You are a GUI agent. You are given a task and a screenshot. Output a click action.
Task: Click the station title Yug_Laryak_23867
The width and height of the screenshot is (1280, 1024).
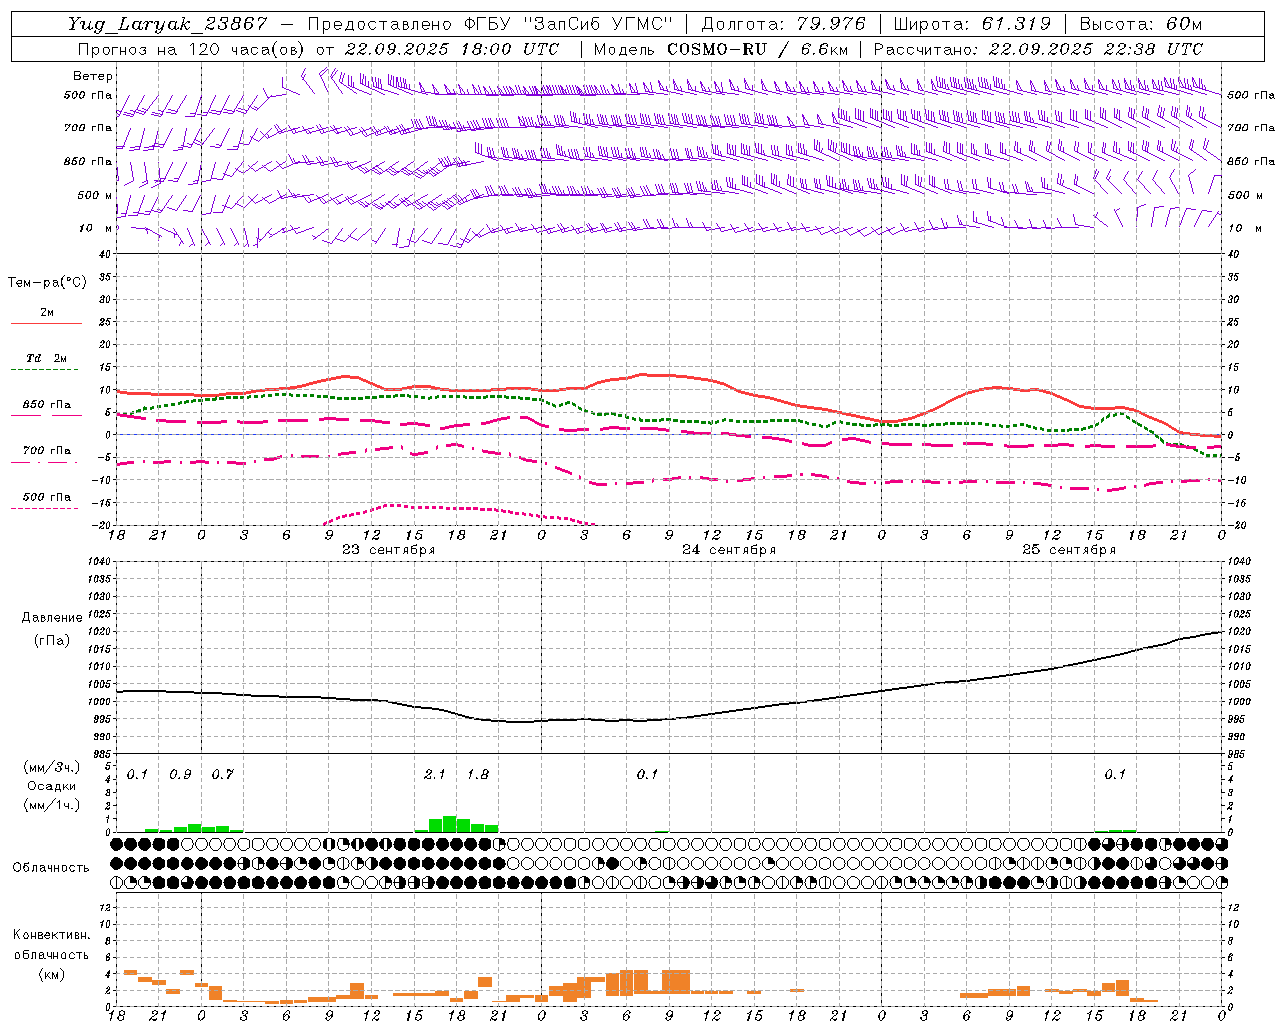tap(168, 24)
